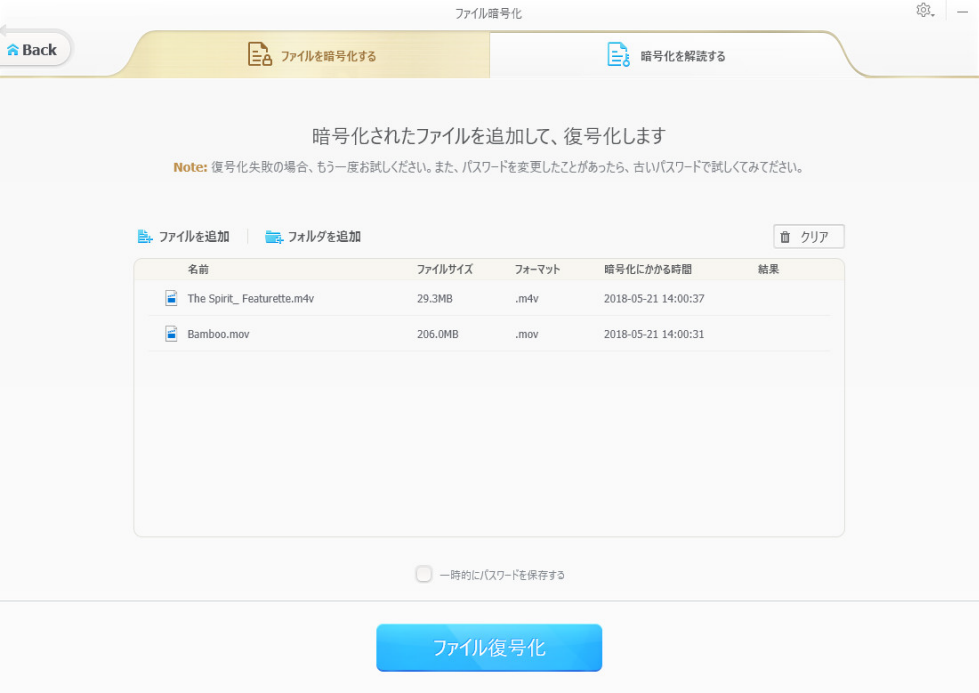The width and height of the screenshot is (979, 693).
Task: Click the 名前 column header
Action: 199,269
